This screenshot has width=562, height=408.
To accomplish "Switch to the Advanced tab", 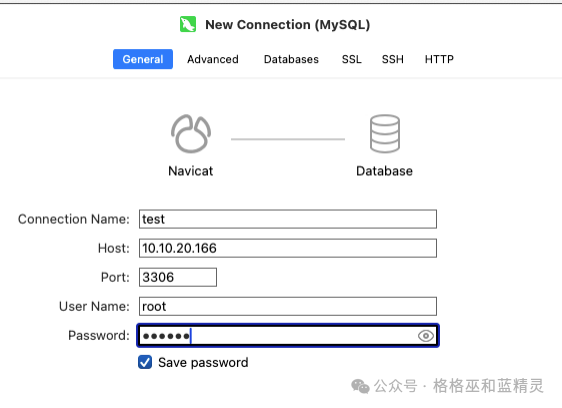I will point(213,59).
